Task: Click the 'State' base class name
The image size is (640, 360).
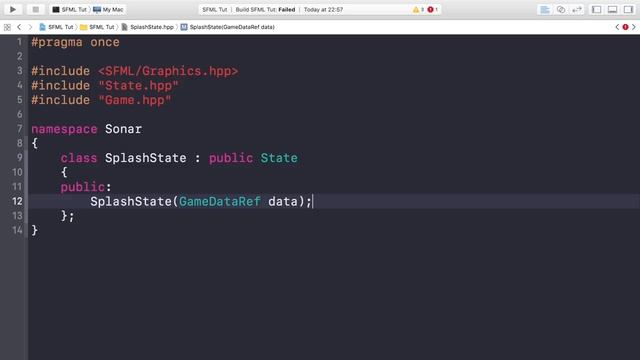Action: (x=279, y=158)
